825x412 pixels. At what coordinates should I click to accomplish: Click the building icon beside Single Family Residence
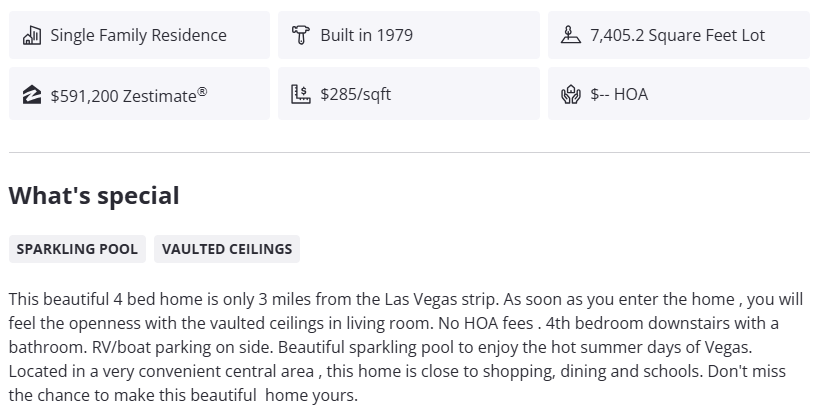31,36
